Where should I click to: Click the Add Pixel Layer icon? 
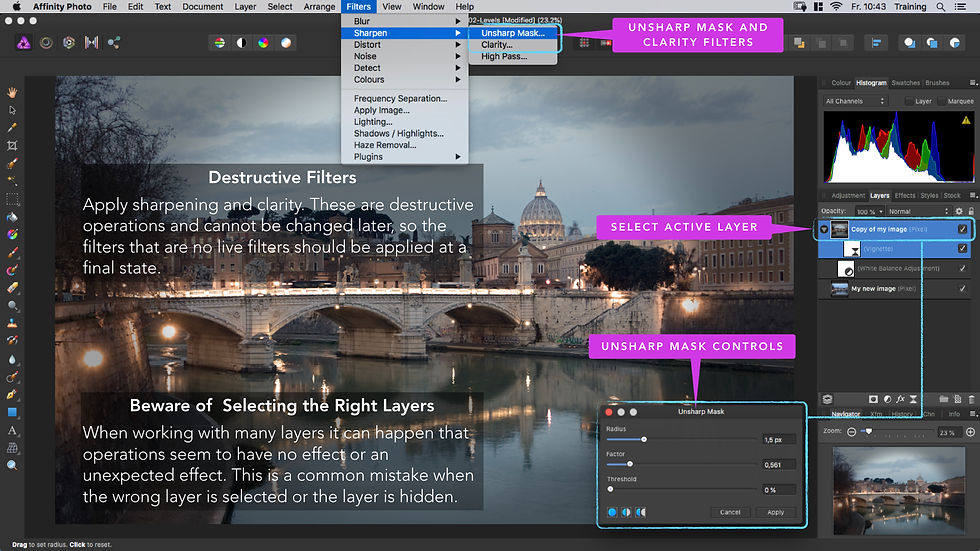[958, 399]
